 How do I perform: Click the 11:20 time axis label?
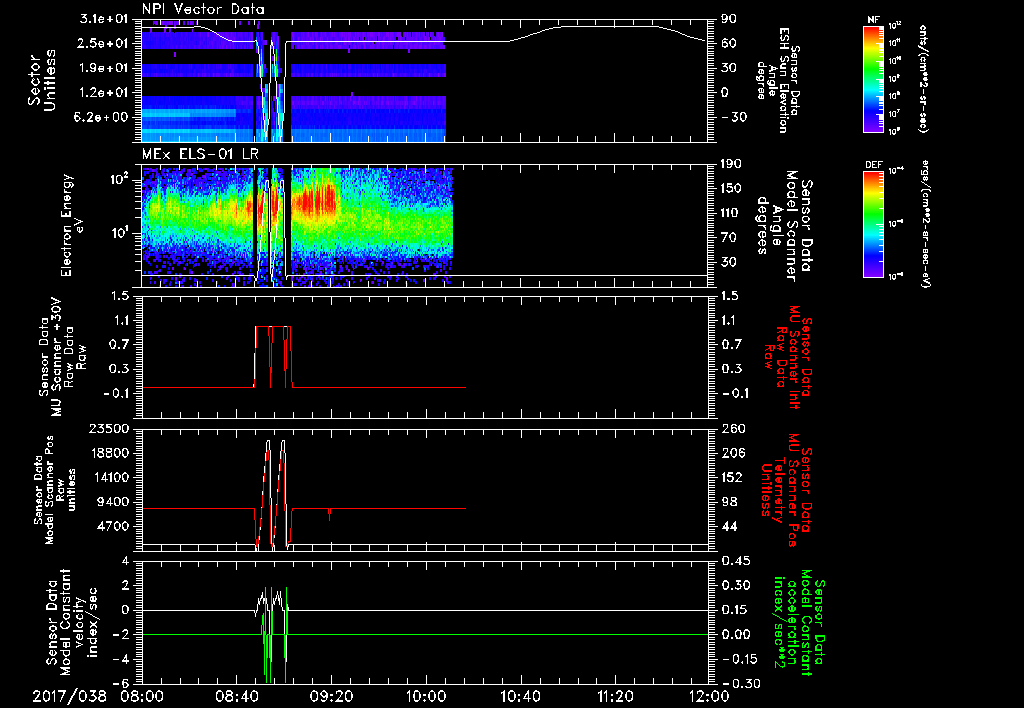(x=615, y=696)
